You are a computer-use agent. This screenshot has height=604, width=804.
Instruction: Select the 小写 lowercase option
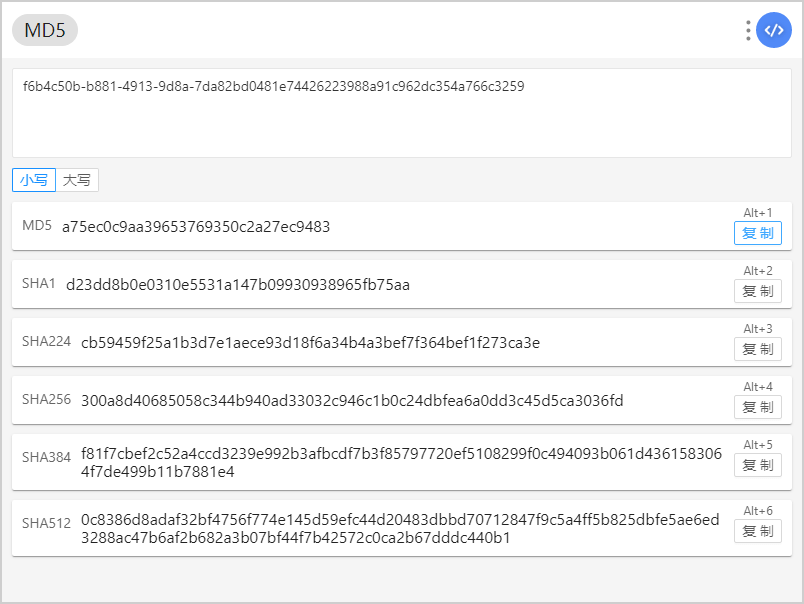(x=34, y=180)
